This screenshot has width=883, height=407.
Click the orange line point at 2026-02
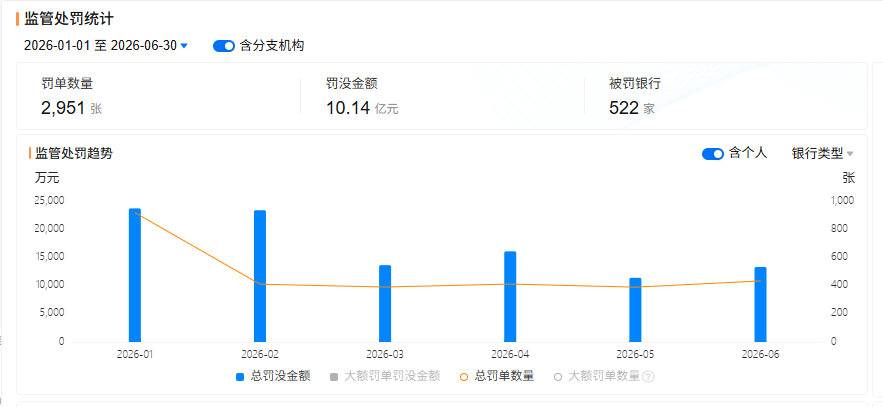[x=260, y=284]
